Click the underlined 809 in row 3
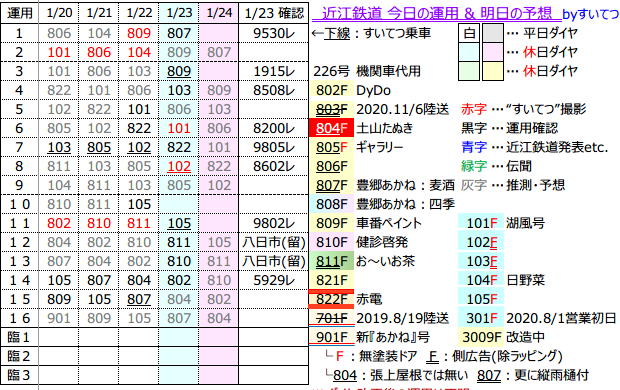The image size is (620, 390). click(179, 71)
